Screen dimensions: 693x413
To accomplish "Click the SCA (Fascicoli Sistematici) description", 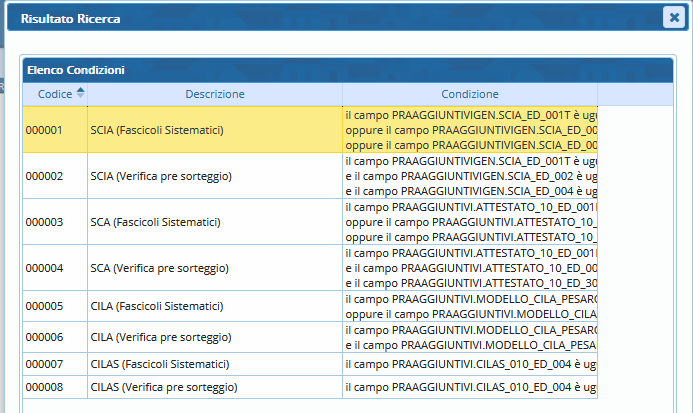I will (155, 222).
